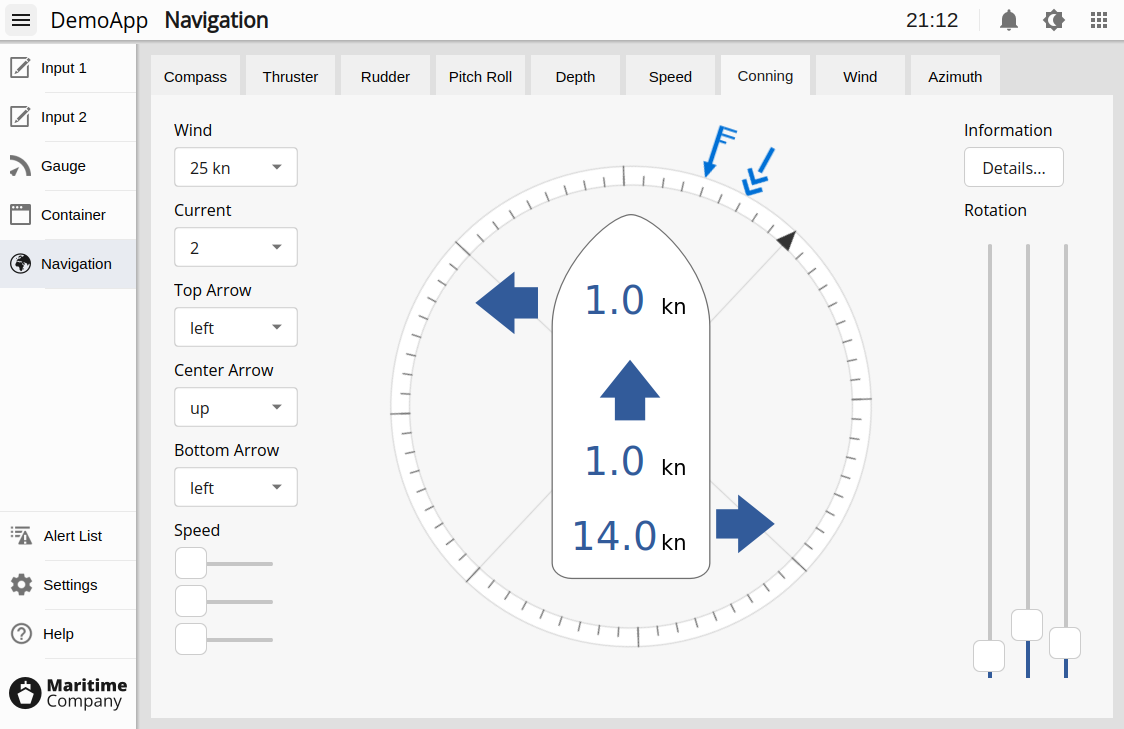Click the Help question mark icon
Screen dimensions: 1124x729
pyautogui.click(x=21, y=634)
